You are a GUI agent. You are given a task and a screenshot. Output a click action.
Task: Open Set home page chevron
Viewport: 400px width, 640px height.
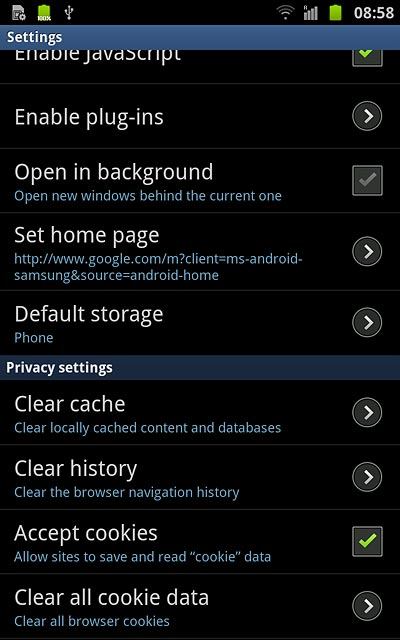click(x=367, y=251)
